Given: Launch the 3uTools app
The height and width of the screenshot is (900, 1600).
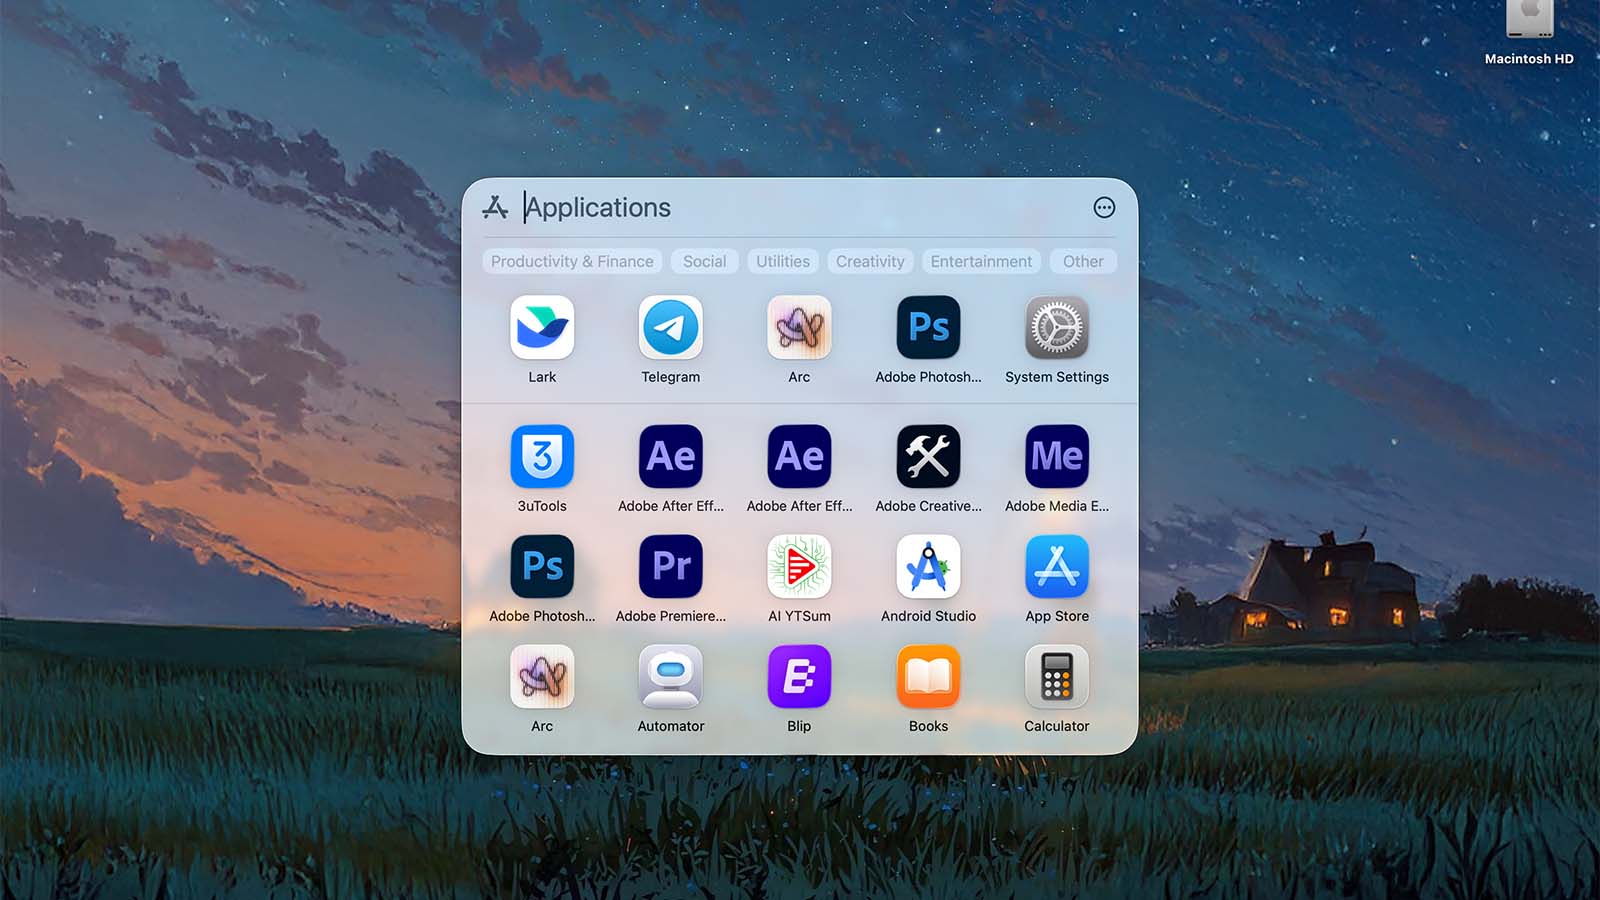Looking at the screenshot, I should 542,456.
